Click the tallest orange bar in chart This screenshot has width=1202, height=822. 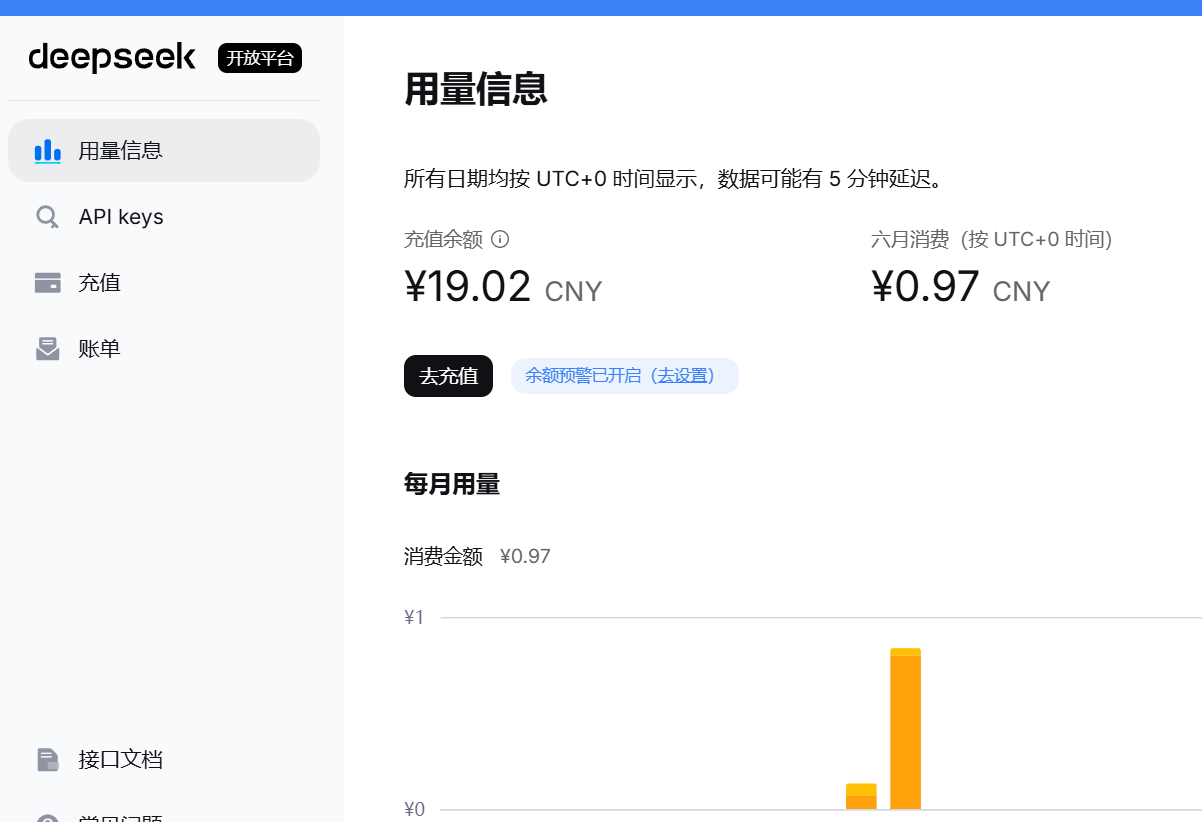coord(905,729)
